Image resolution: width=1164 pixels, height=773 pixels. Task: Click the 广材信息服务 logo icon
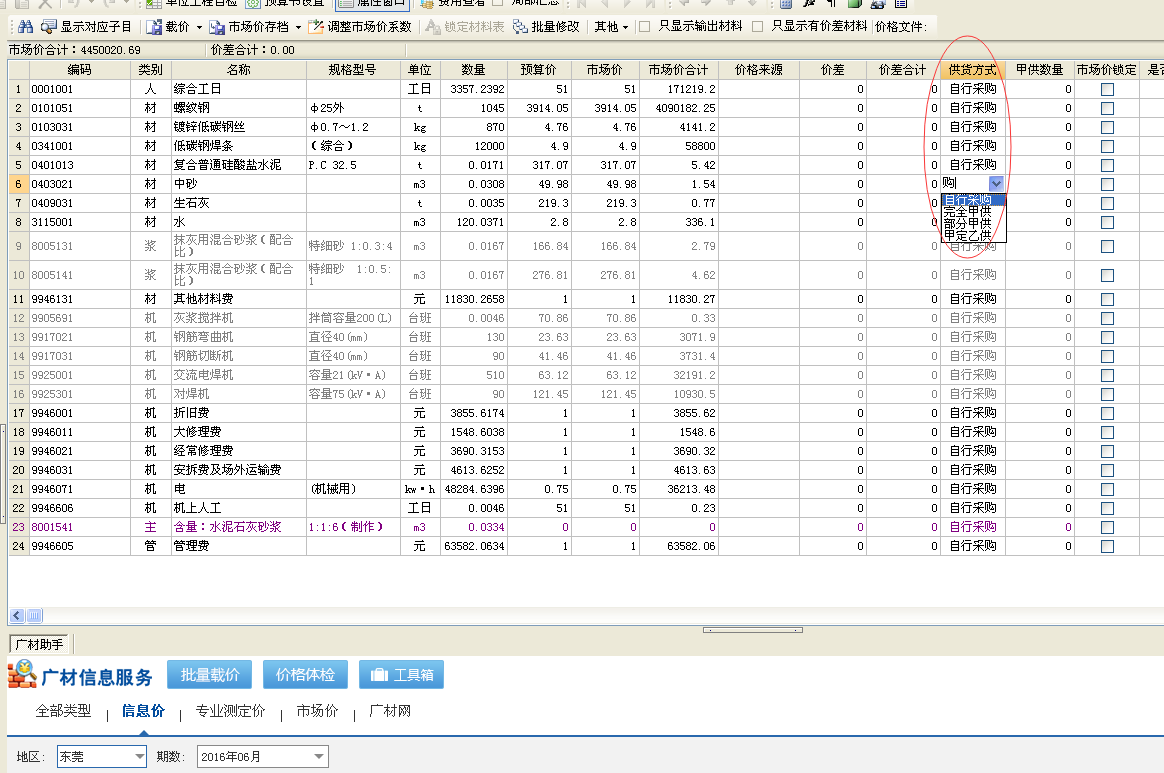[22, 674]
